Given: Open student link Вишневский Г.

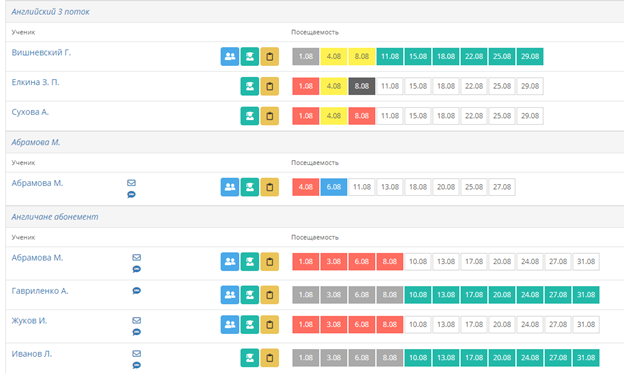Looking at the screenshot, I should click(41, 53).
